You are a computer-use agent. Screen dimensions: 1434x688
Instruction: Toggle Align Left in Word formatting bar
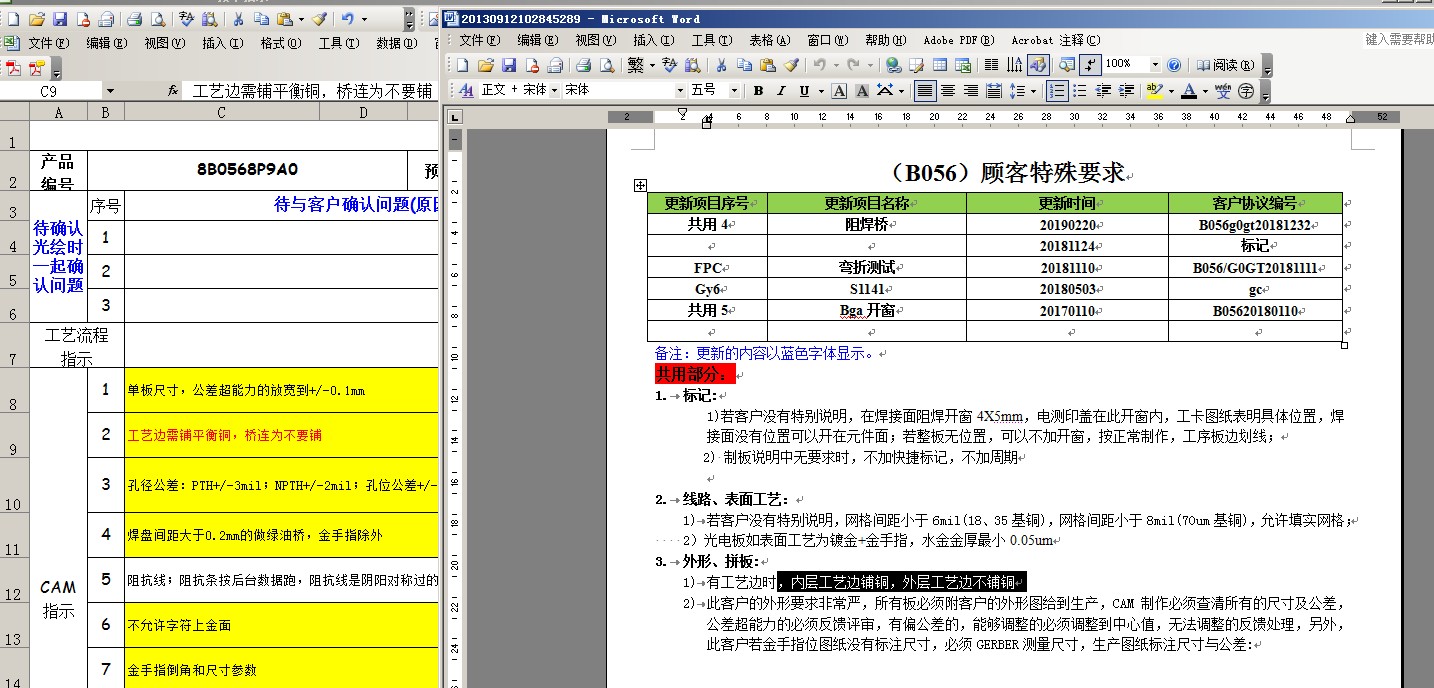click(x=925, y=91)
